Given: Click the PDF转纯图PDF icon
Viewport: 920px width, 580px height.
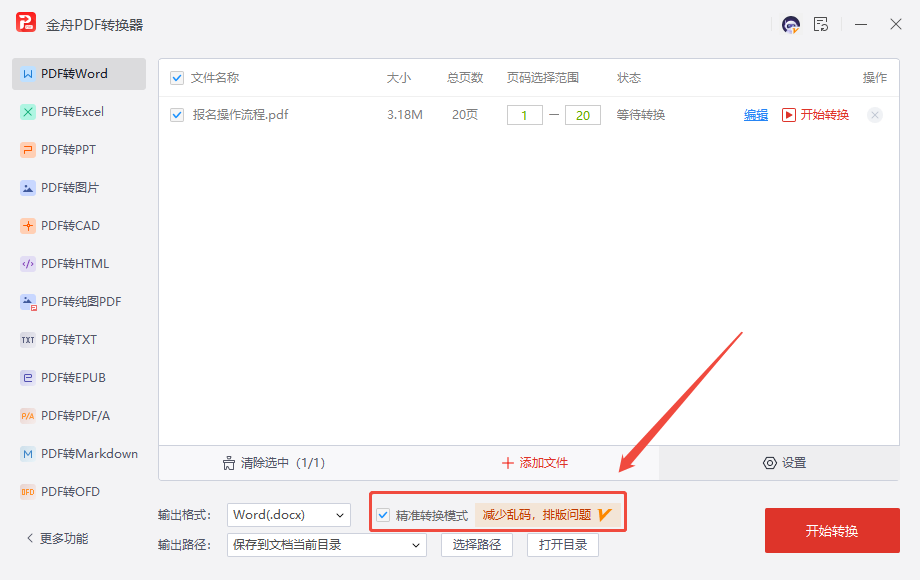Looking at the screenshot, I should [28, 302].
